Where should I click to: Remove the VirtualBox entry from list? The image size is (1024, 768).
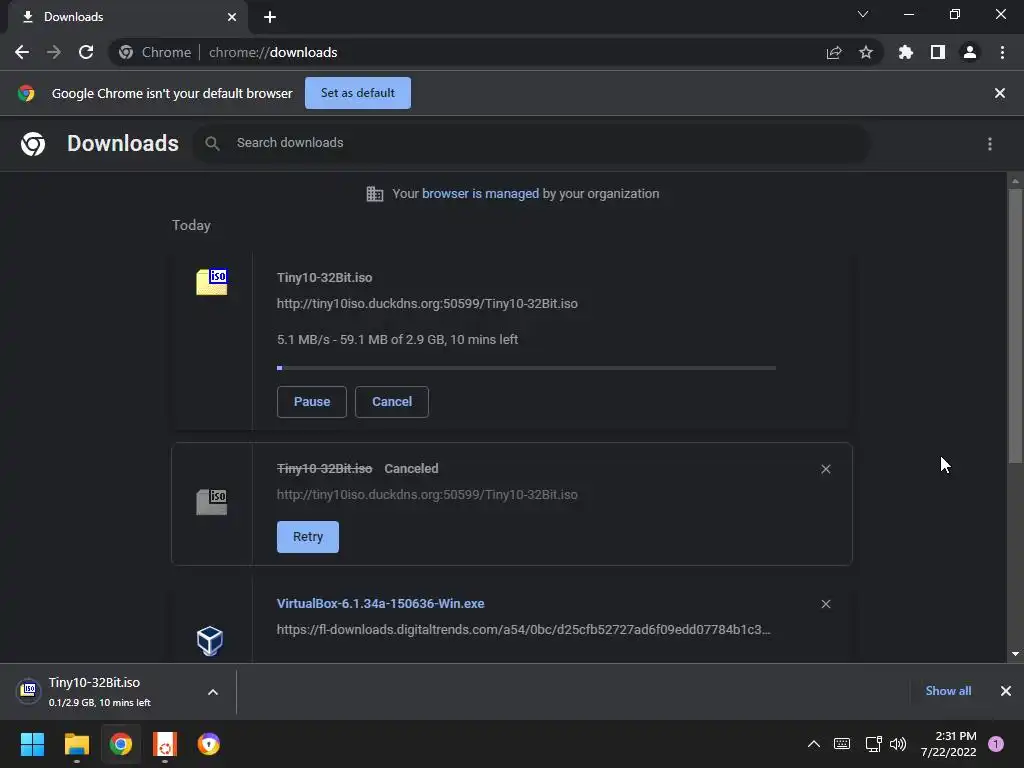coord(825,604)
